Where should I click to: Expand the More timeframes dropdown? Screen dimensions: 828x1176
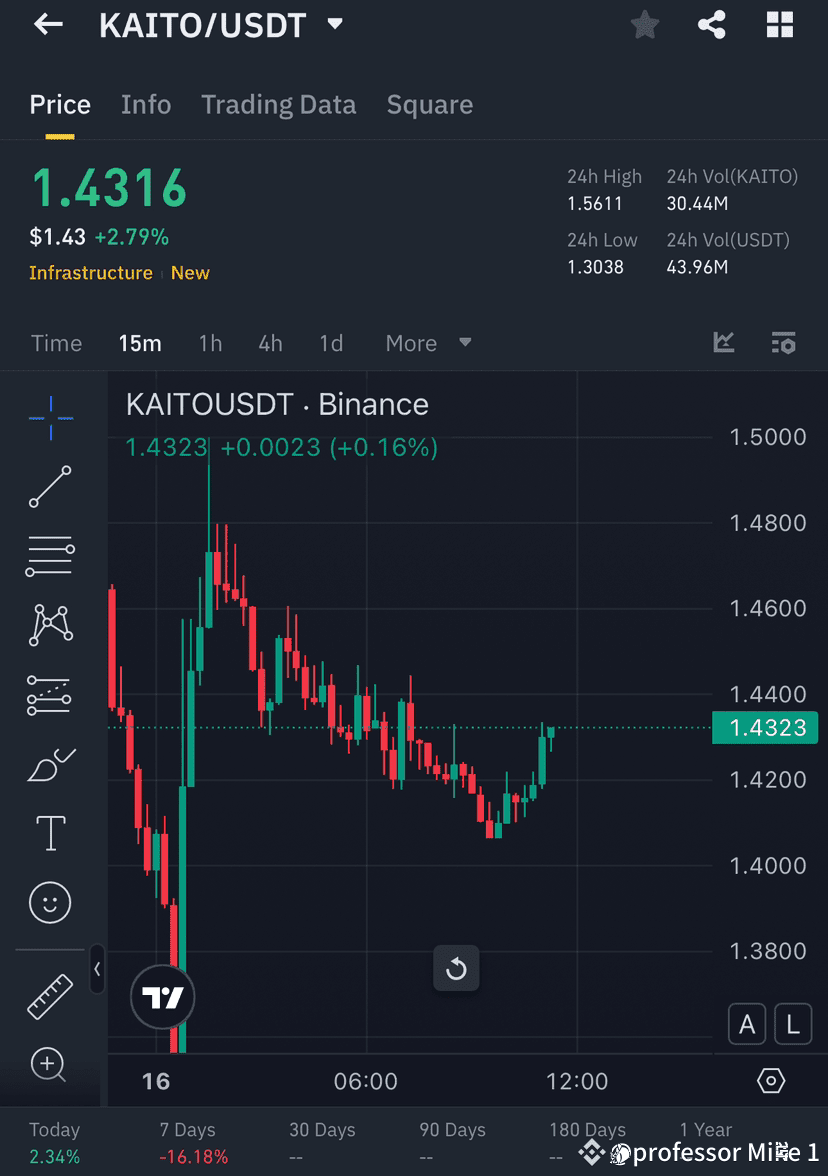427,343
